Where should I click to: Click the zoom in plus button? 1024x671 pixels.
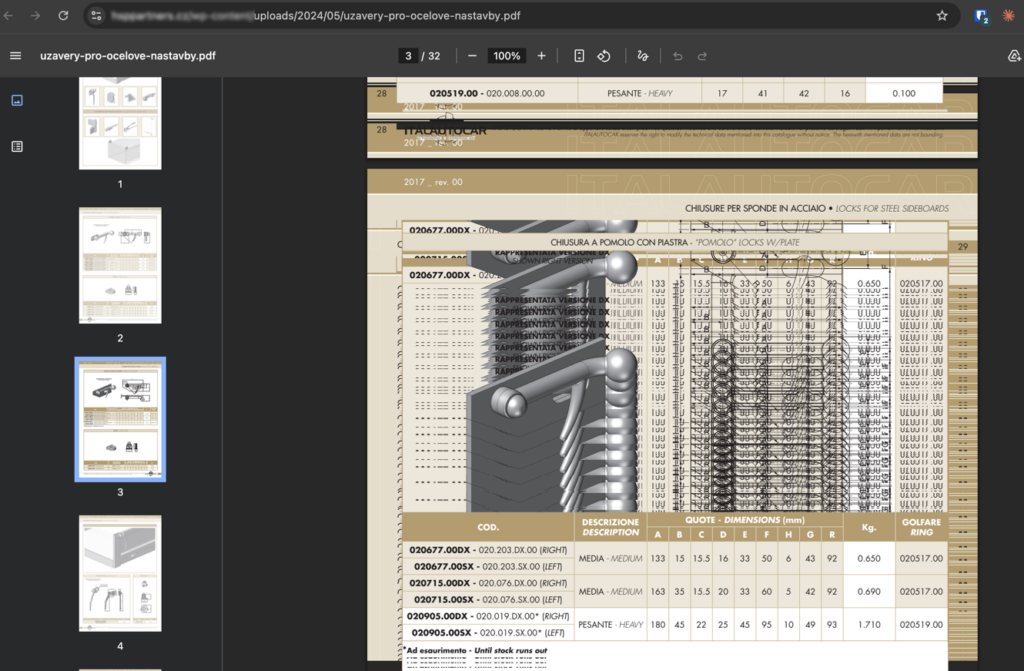pyautogui.click(x=541, y=56)
